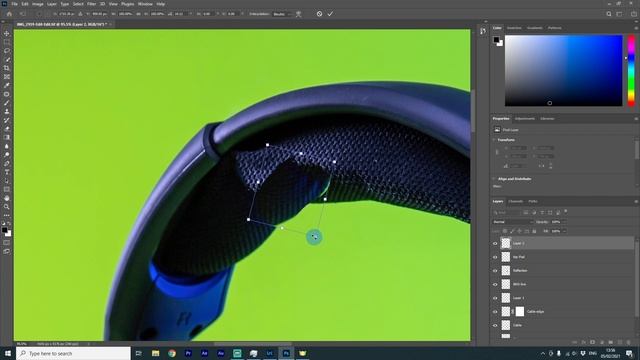The width and height of the screenshot is (640, 360).
Task: Open the Select menu
Action: tap(78, 4)
